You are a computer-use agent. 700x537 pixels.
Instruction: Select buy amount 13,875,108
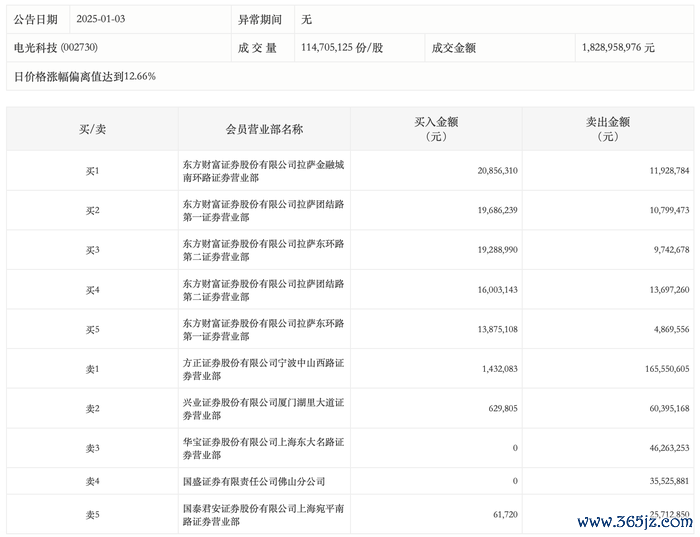497,329
